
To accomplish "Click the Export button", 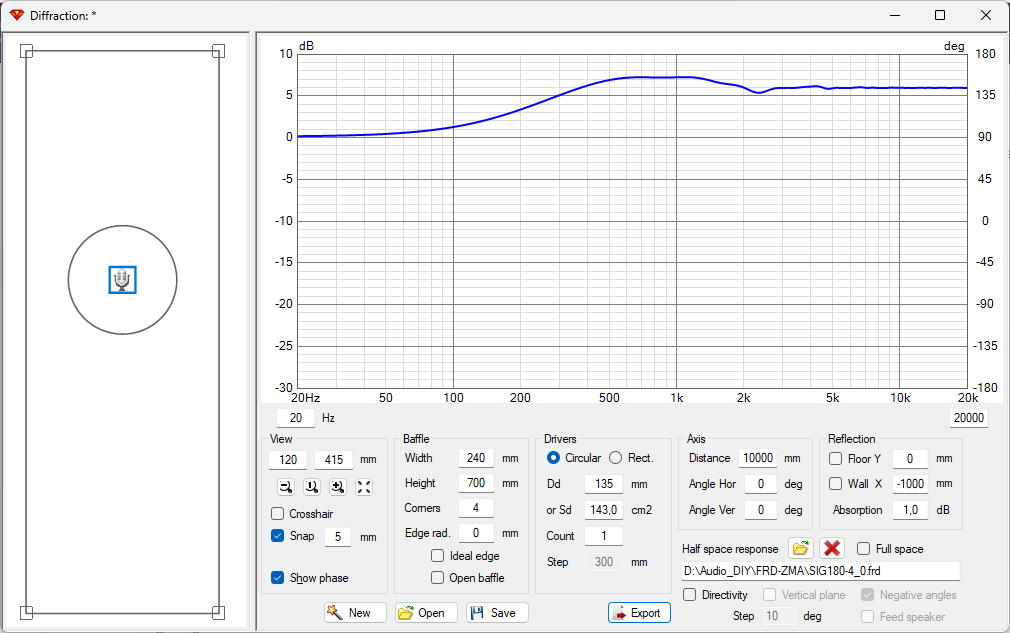I will pyautogui.click(x=639, y=612).
